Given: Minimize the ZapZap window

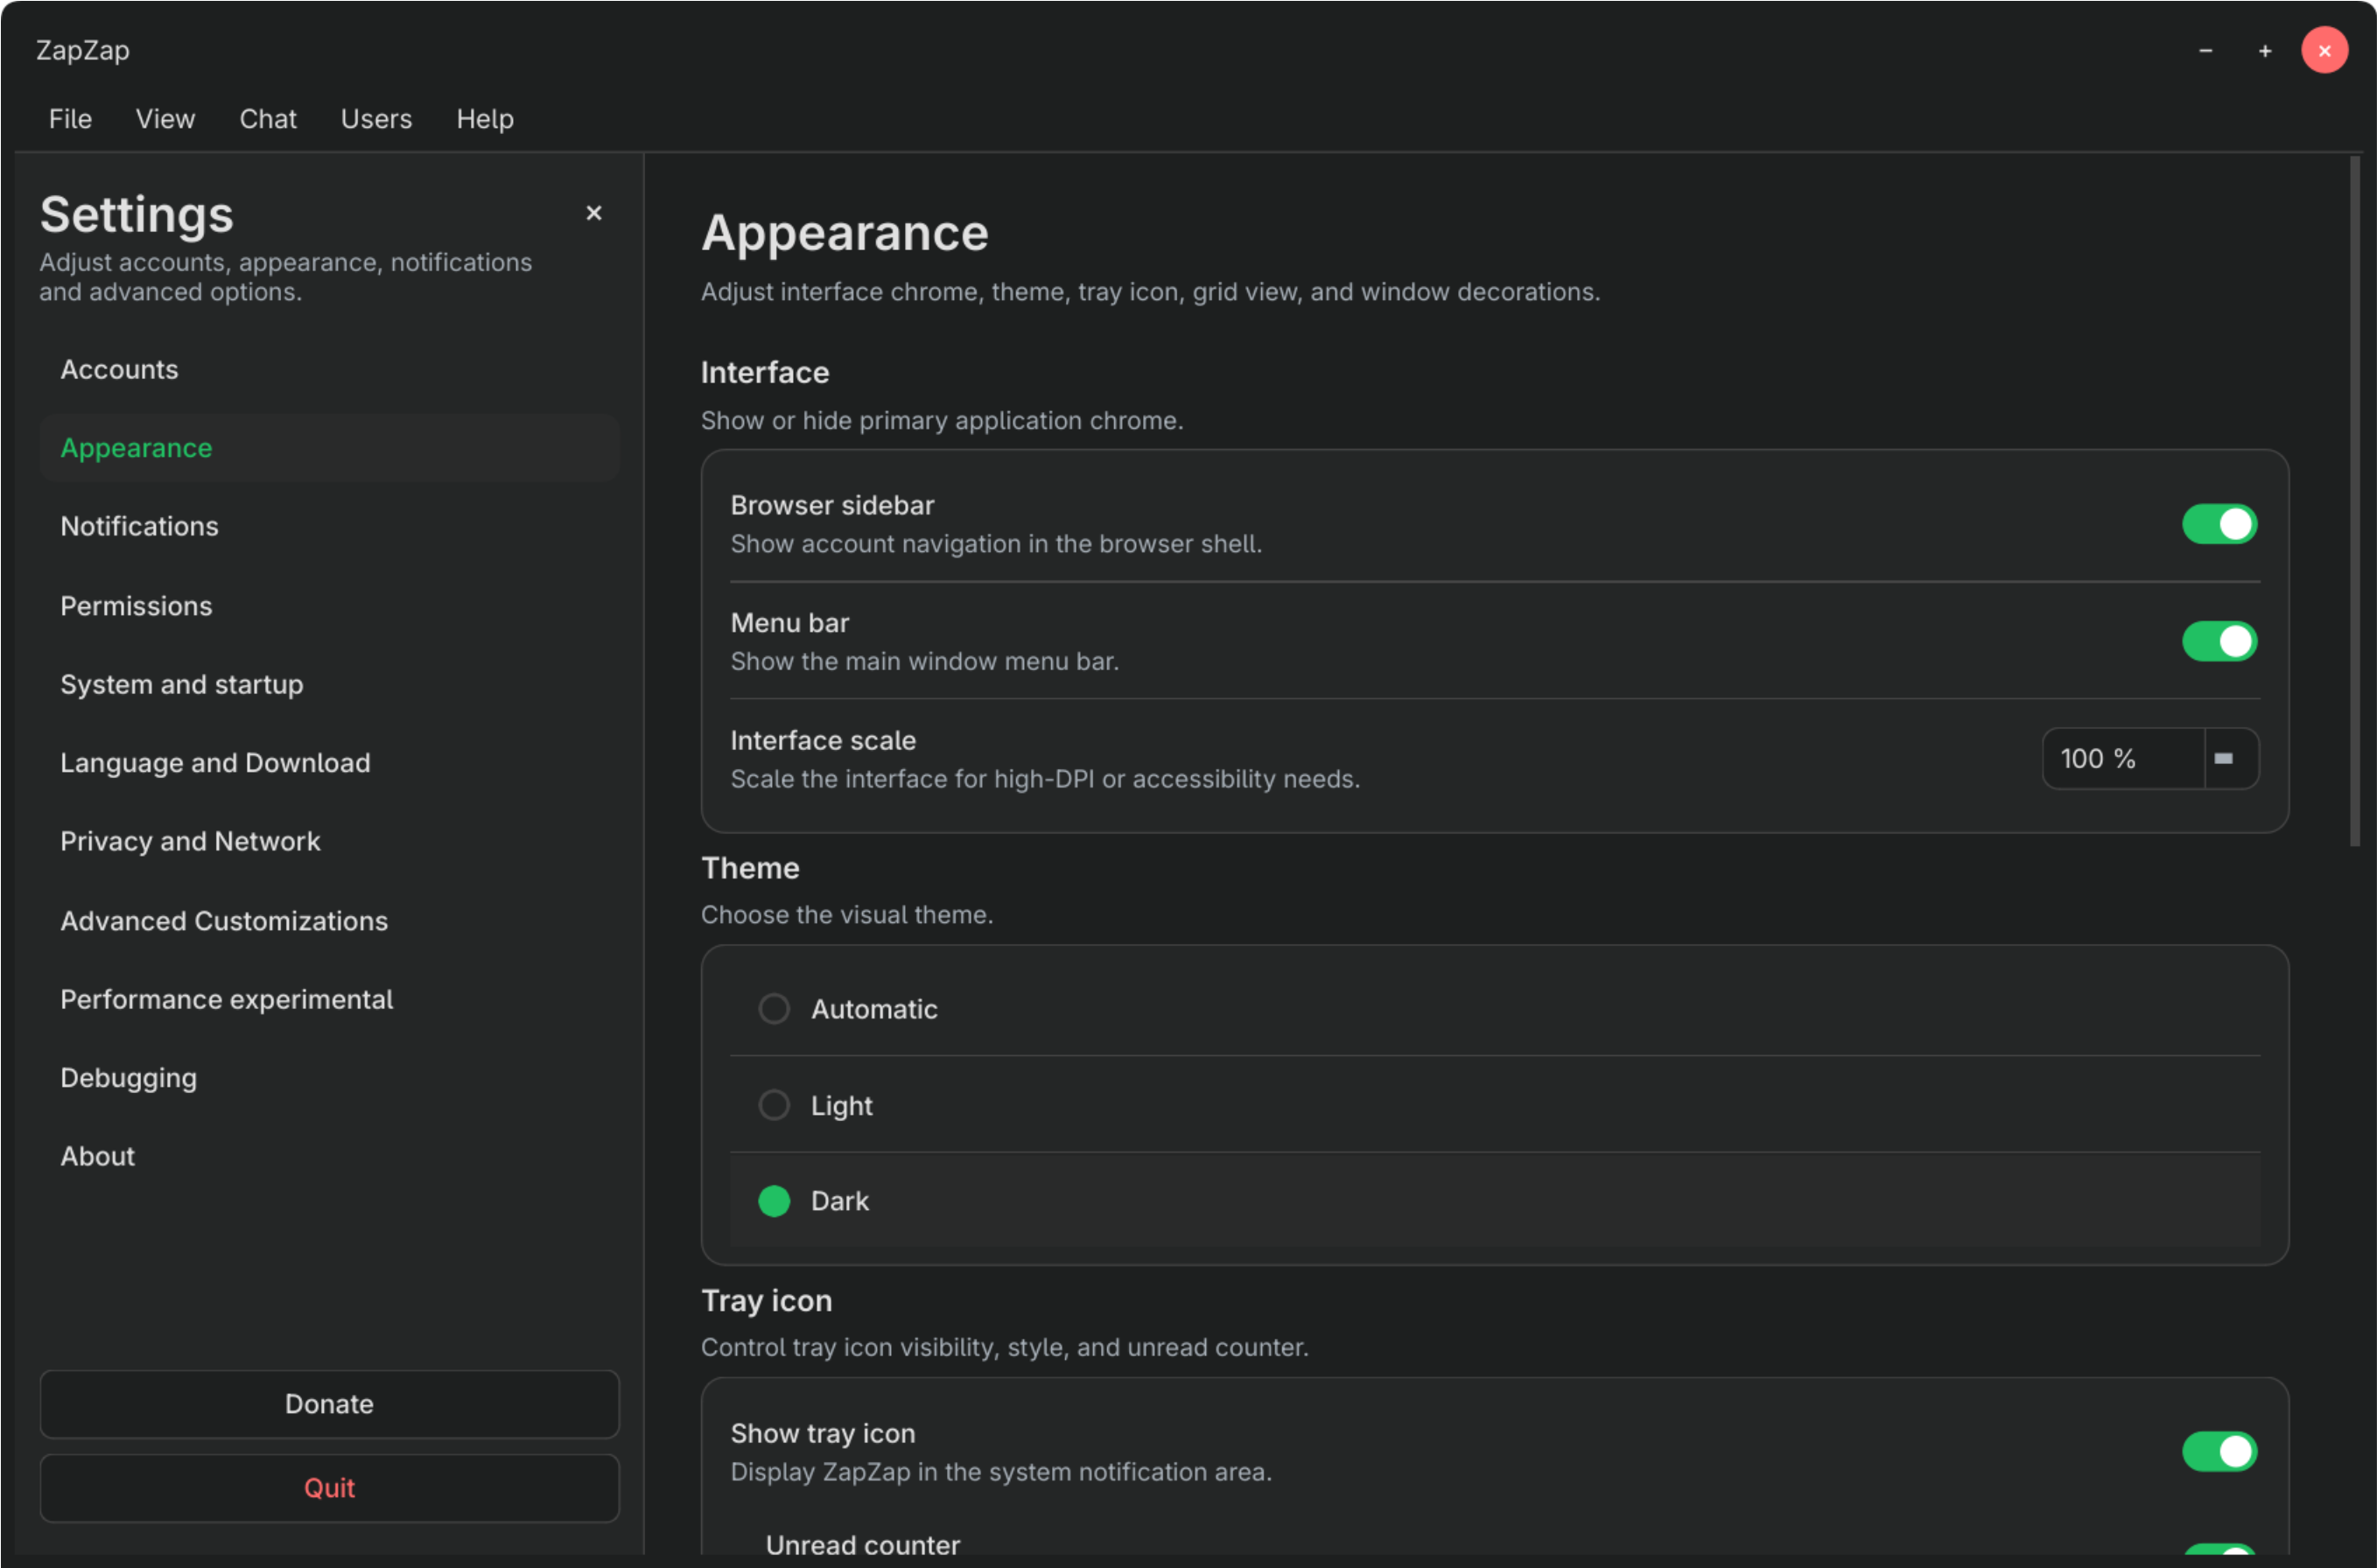Looking at the screenshot, I should [2205, 51].
